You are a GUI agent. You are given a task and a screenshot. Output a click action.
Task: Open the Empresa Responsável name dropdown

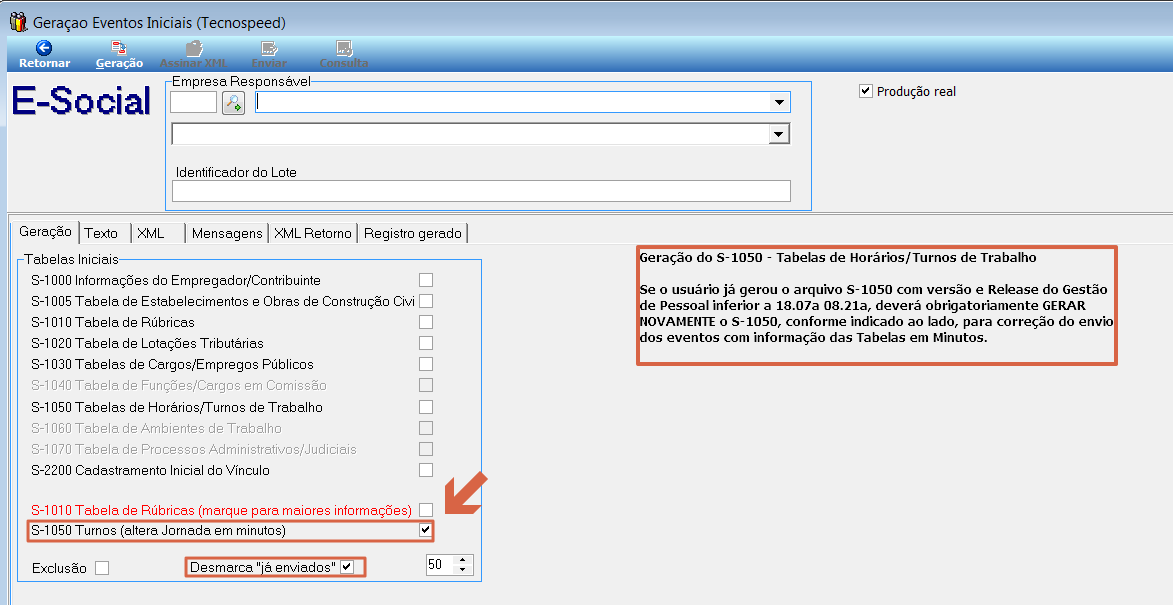[x=778, y=102]
